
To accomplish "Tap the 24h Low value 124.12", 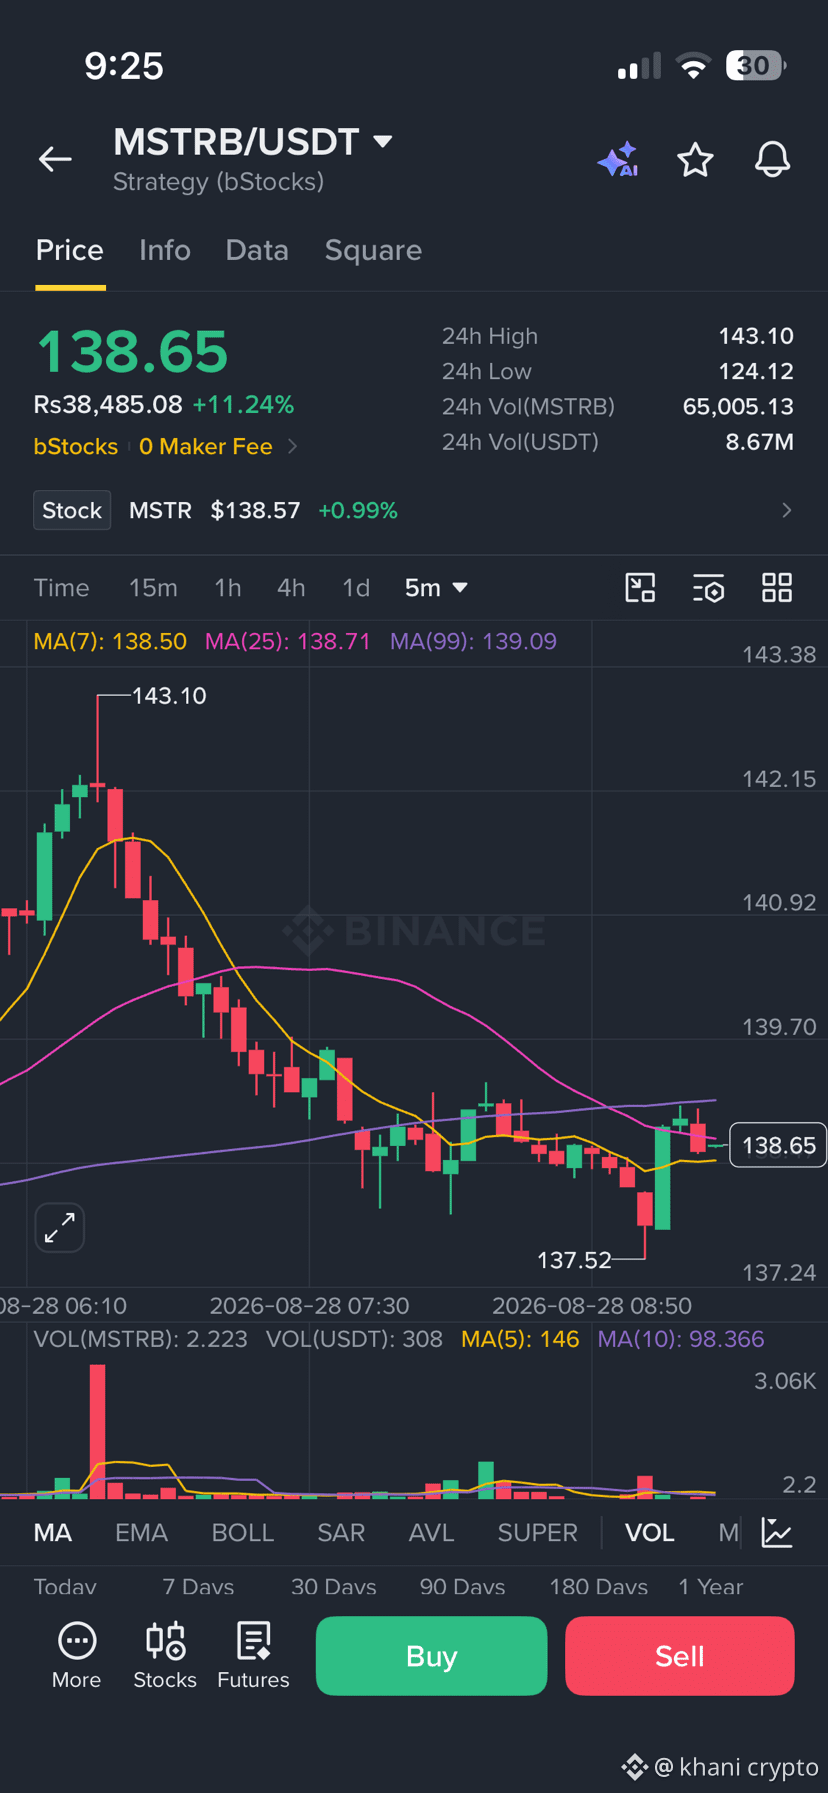I will point(756,372).
